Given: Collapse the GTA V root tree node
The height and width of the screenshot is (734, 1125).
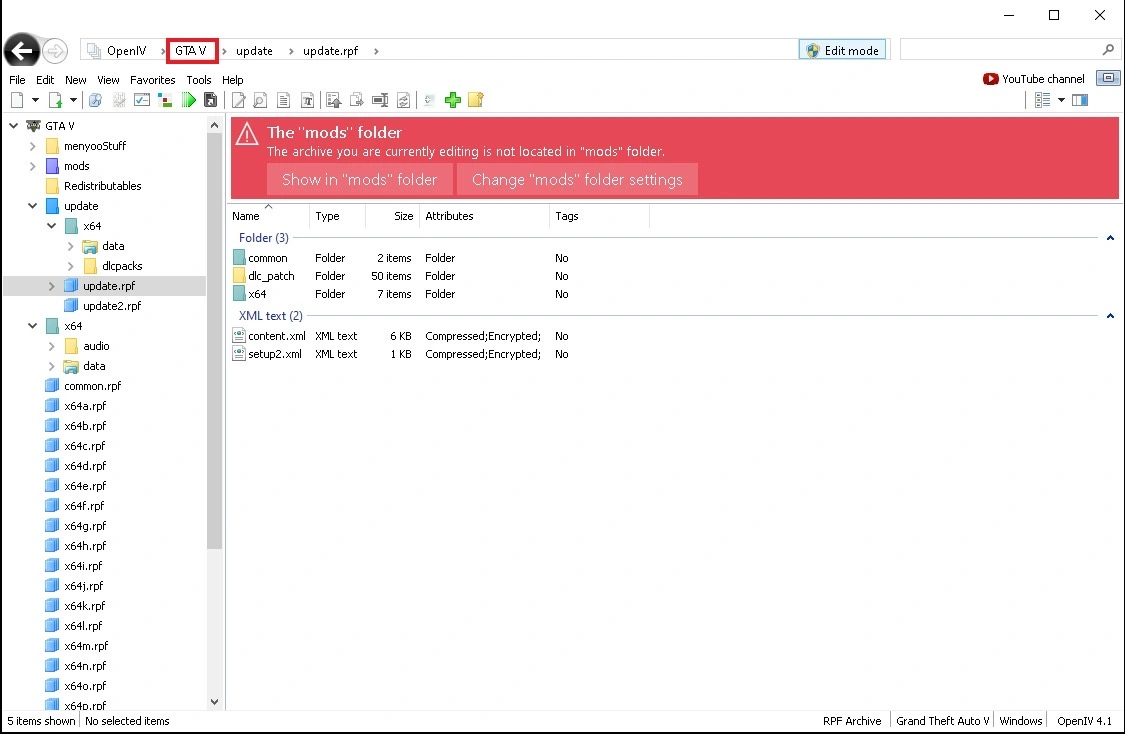Looking at the screenshot, I should coord(14,126).
